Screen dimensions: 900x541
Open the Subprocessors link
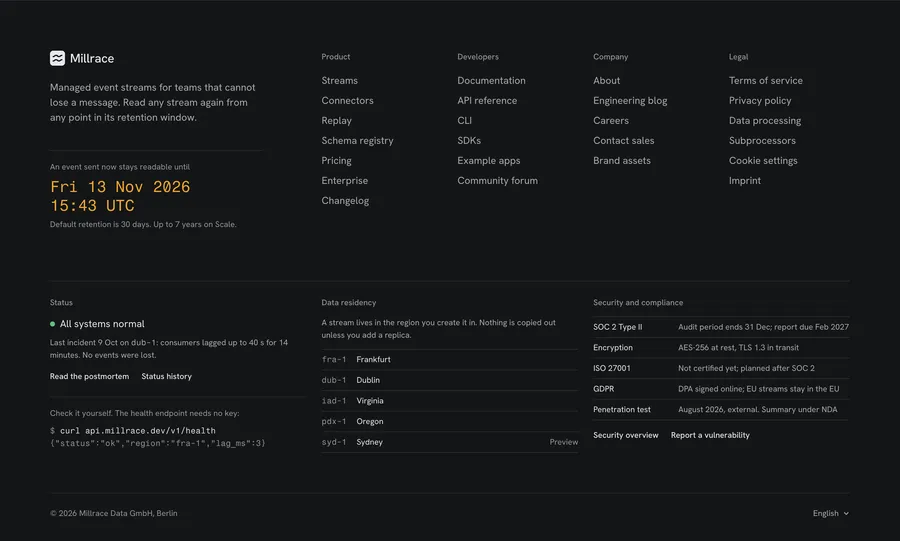[x=762, y=141]
